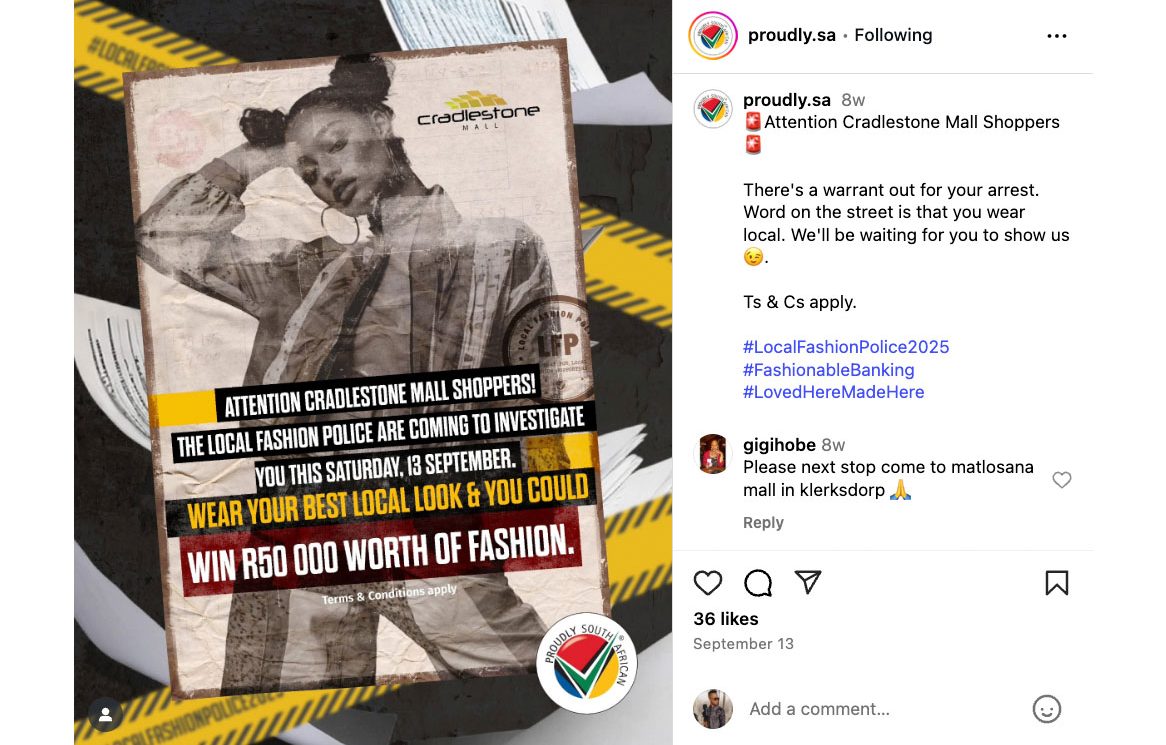
Task: Save post with bookmark icon
Action: (x=1057, y=583)
